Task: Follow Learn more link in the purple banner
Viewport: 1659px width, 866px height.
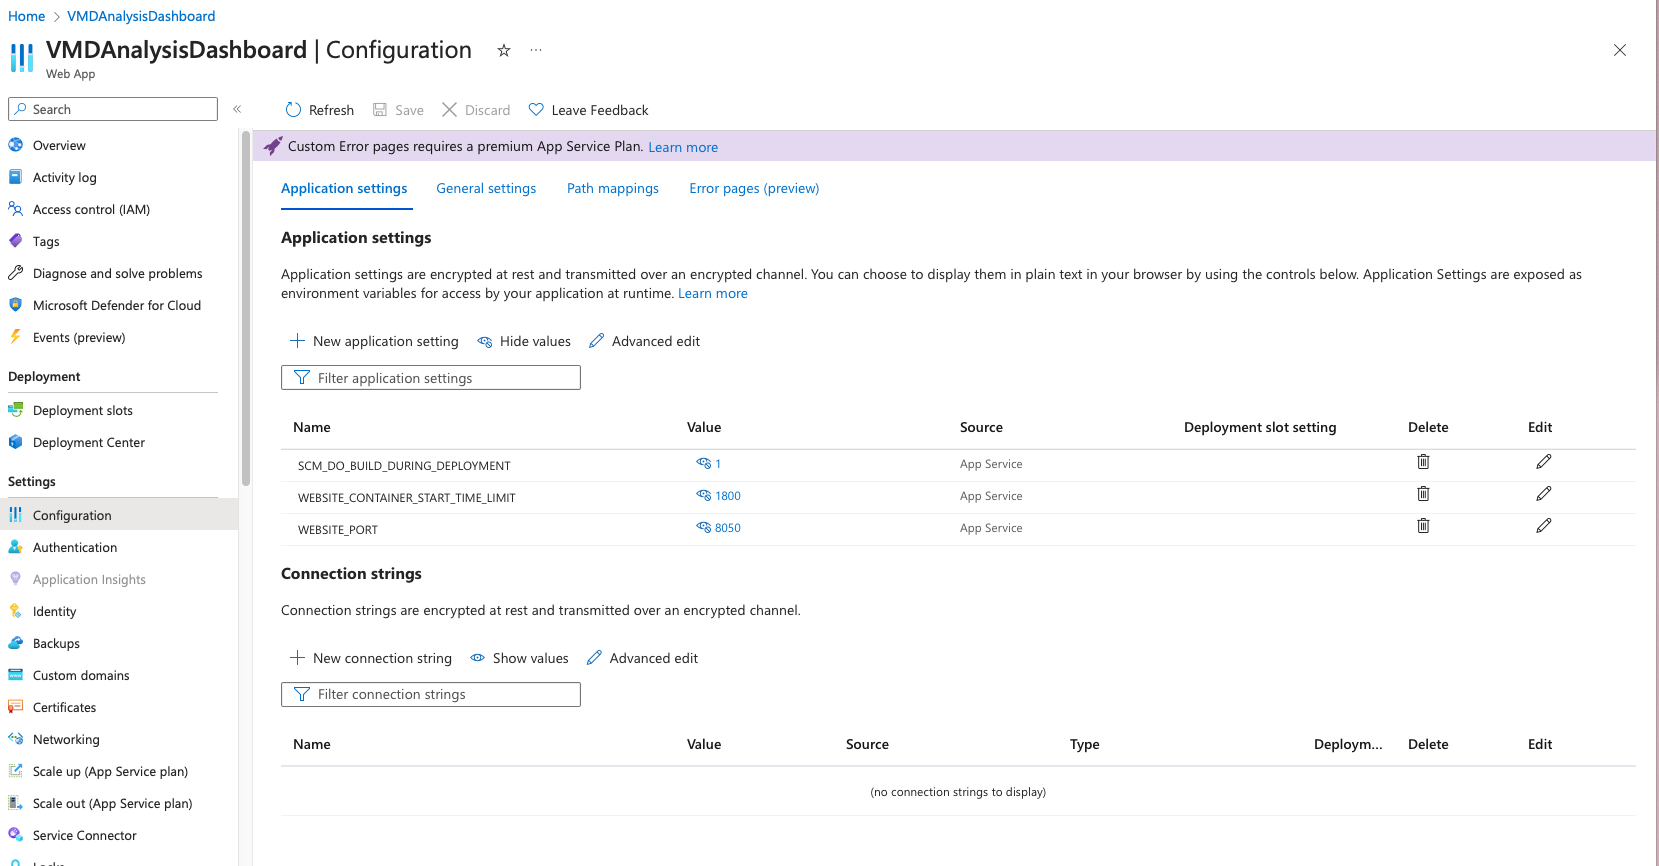Action: (x=683, y=147)
